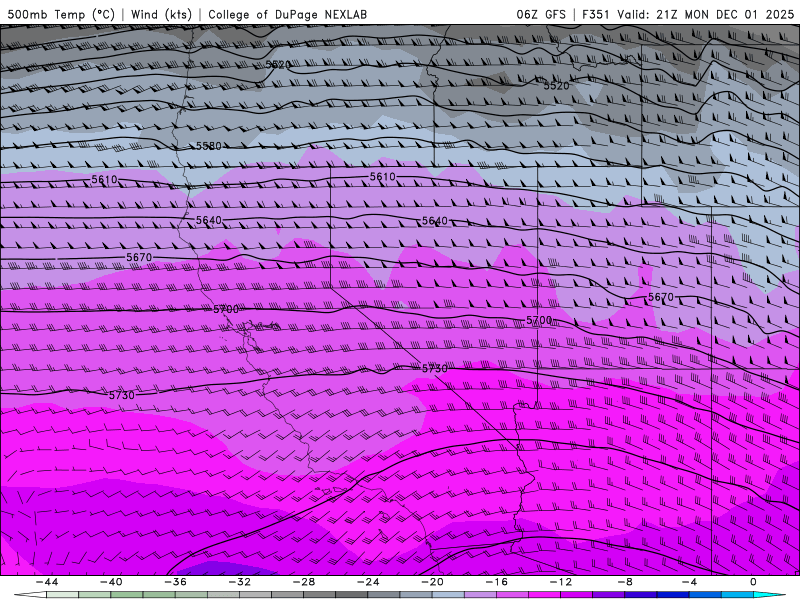Click the -44 colorbar tick label

46,582
